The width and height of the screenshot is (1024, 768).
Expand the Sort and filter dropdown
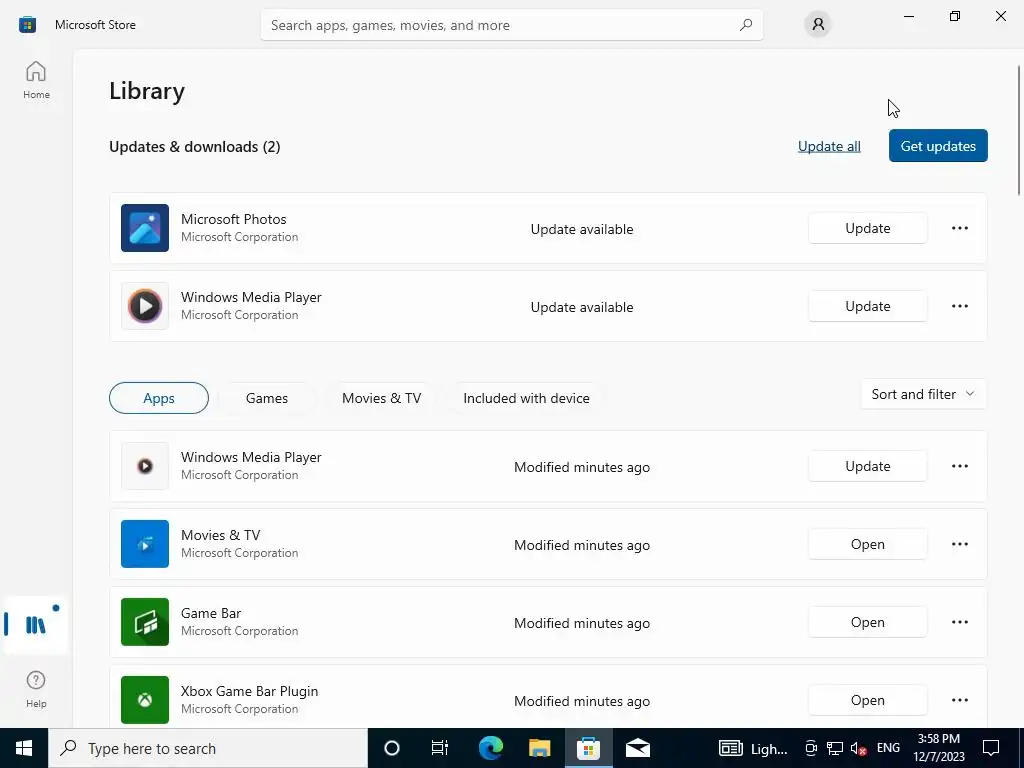[x=923, y=394]
